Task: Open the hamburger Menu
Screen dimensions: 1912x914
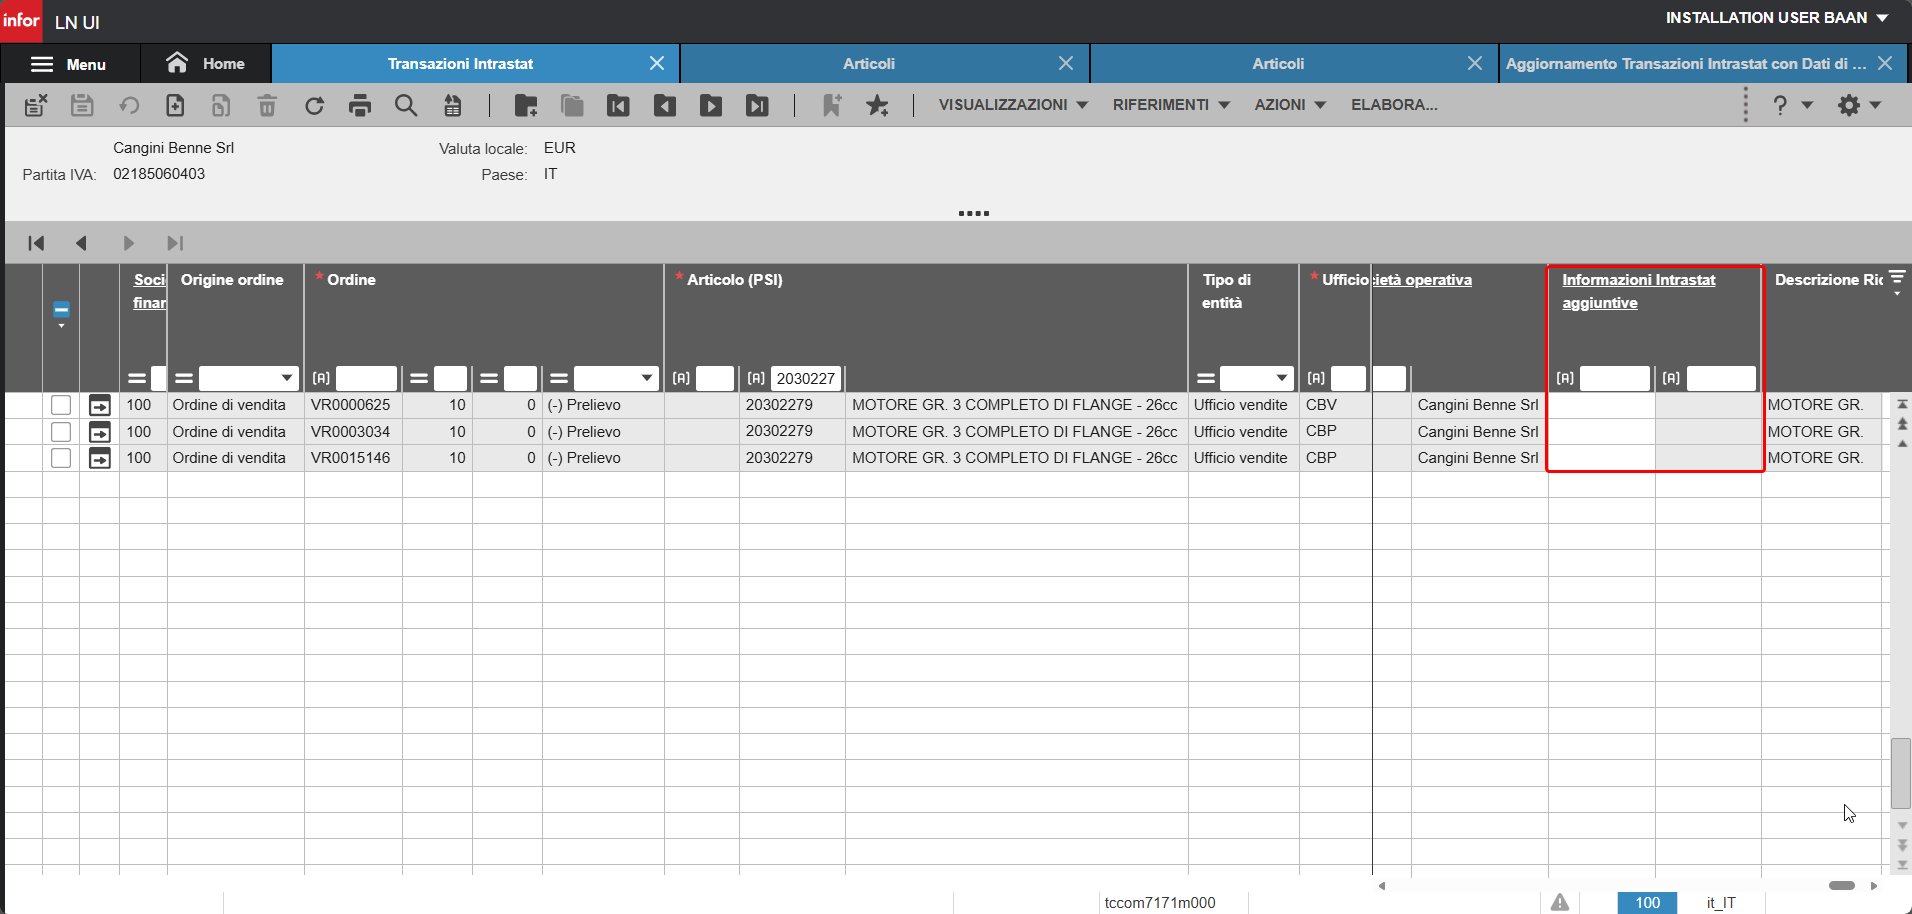Action: point(69,64)
